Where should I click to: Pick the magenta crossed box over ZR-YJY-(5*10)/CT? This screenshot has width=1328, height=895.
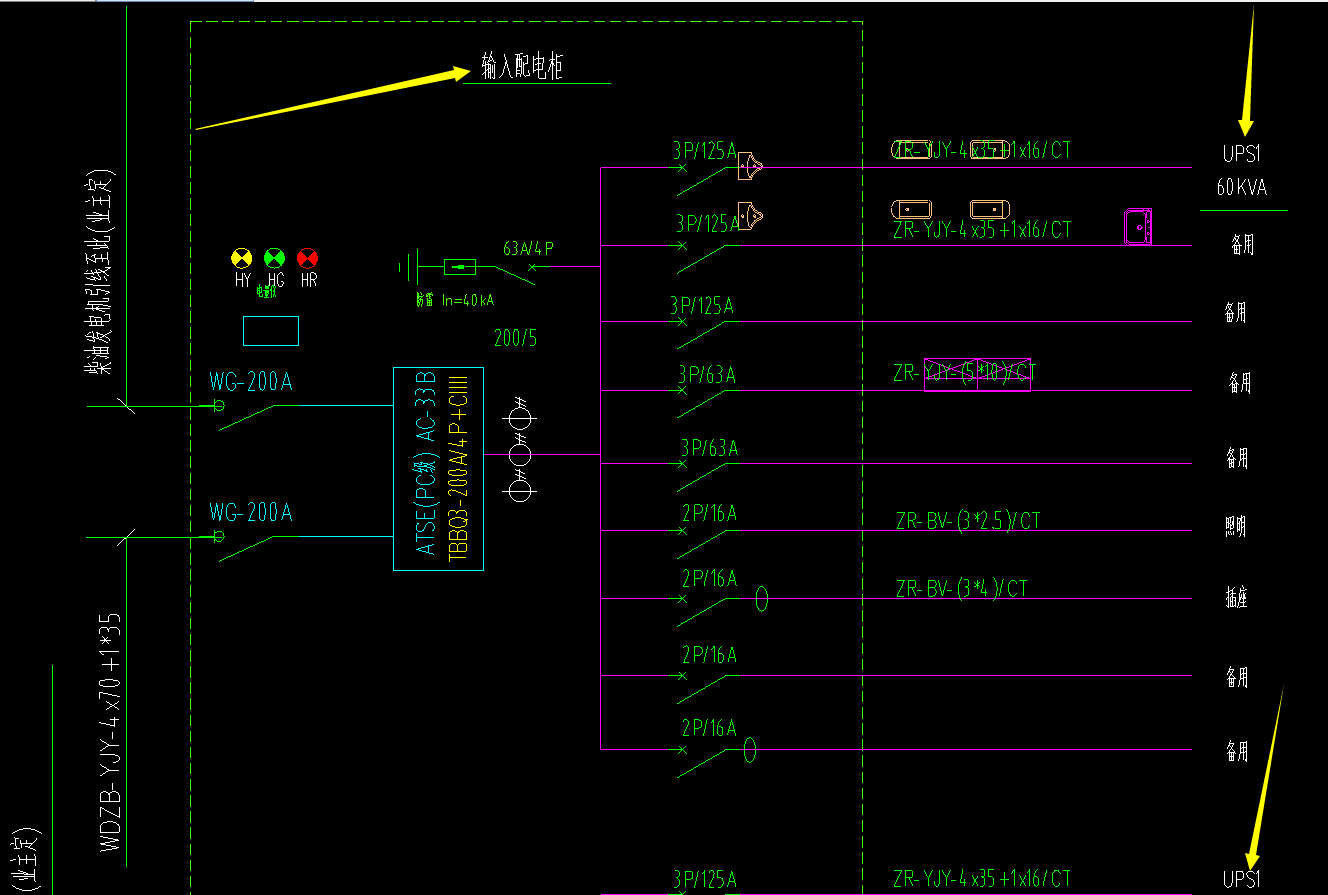[977, 374]
